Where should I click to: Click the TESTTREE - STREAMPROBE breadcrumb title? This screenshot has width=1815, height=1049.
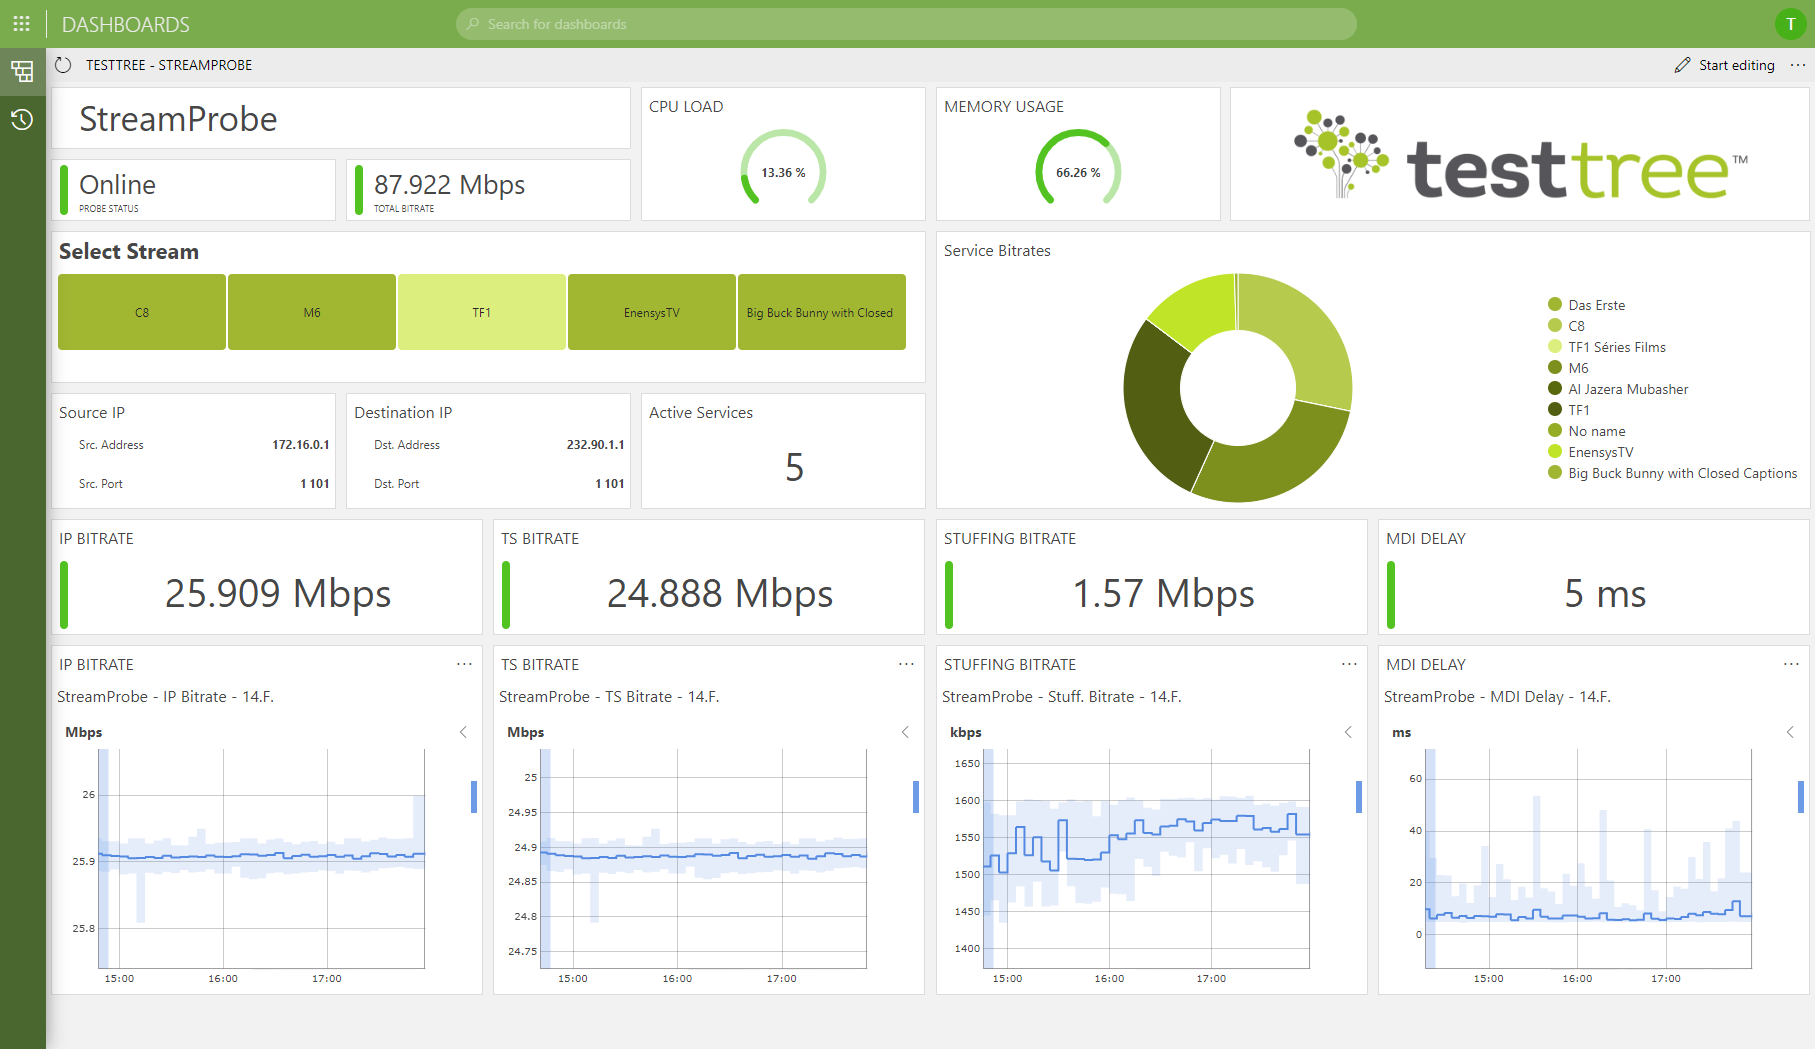coord(169,65)
